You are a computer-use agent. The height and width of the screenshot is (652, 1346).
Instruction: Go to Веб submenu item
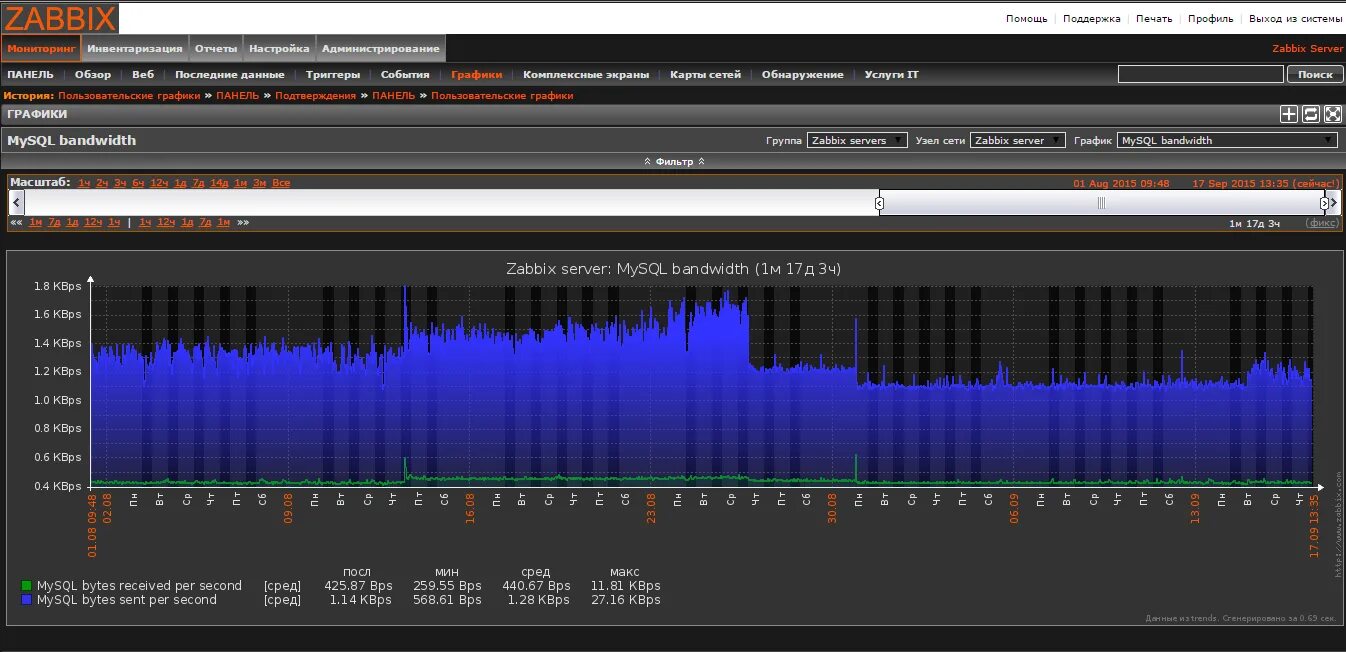point(143,74)
